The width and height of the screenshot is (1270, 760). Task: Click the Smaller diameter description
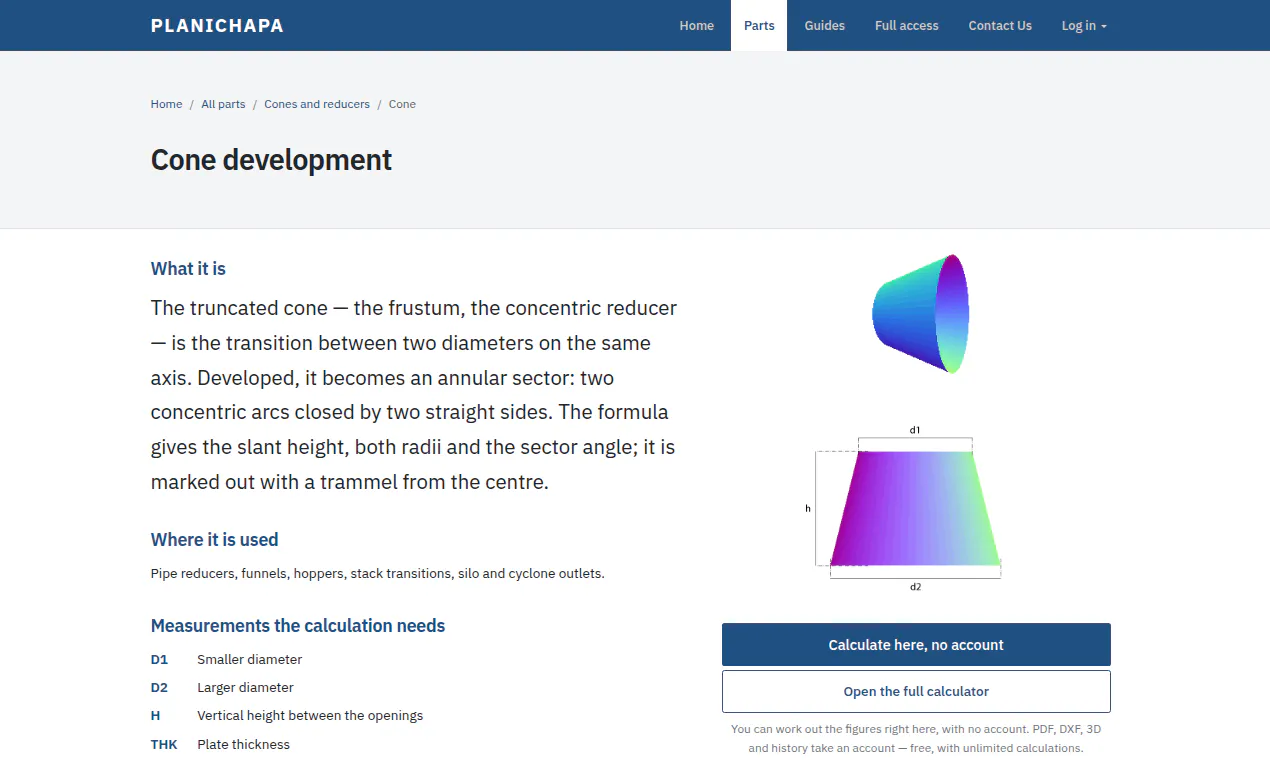click(249, 660)
